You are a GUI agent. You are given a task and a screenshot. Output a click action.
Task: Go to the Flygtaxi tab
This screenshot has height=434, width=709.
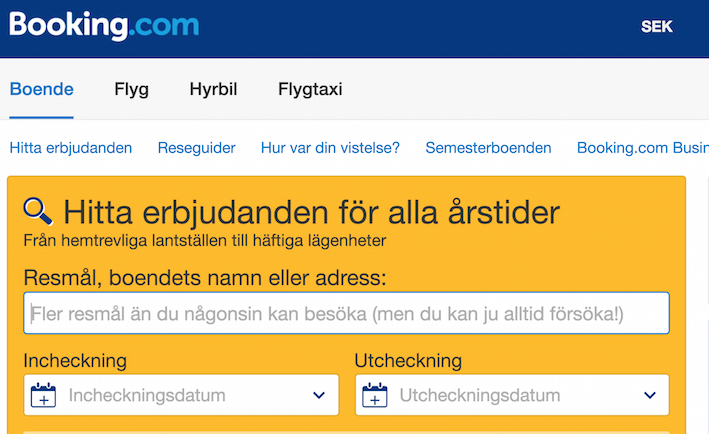click(310, 89)
